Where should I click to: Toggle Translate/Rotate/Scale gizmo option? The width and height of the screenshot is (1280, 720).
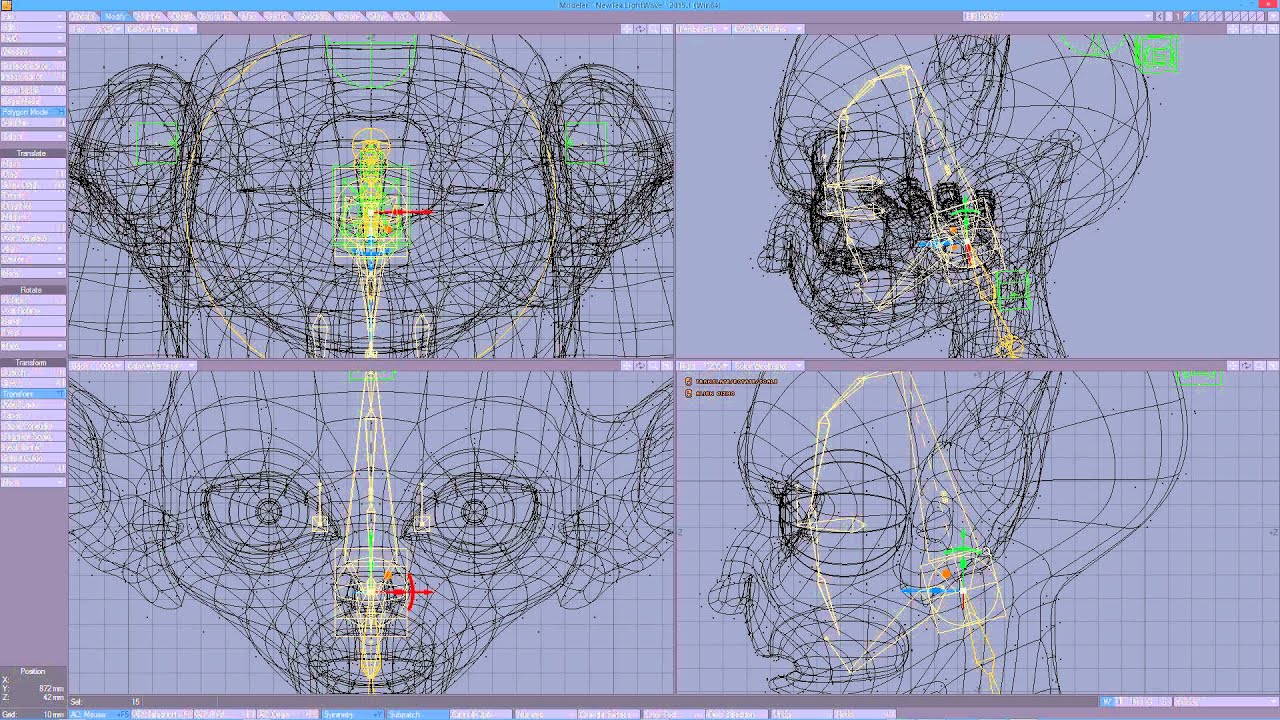tap(731, 381)
